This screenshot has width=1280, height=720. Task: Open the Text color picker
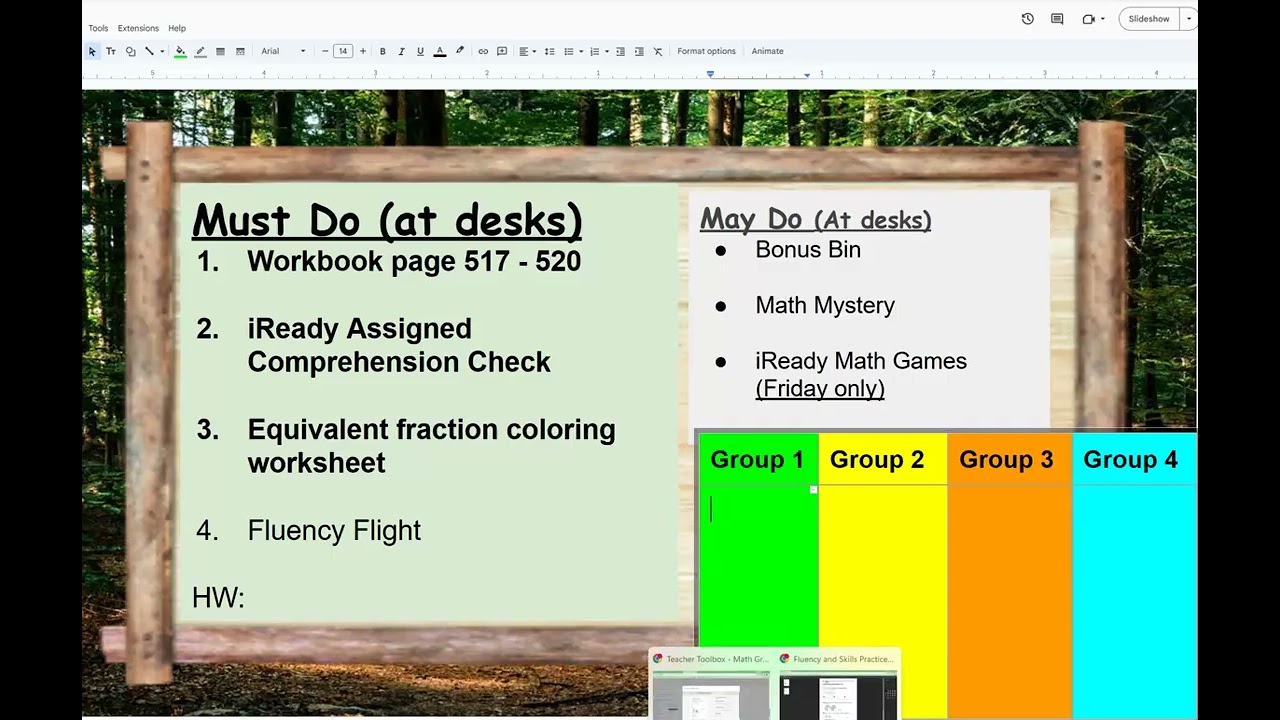439,51
